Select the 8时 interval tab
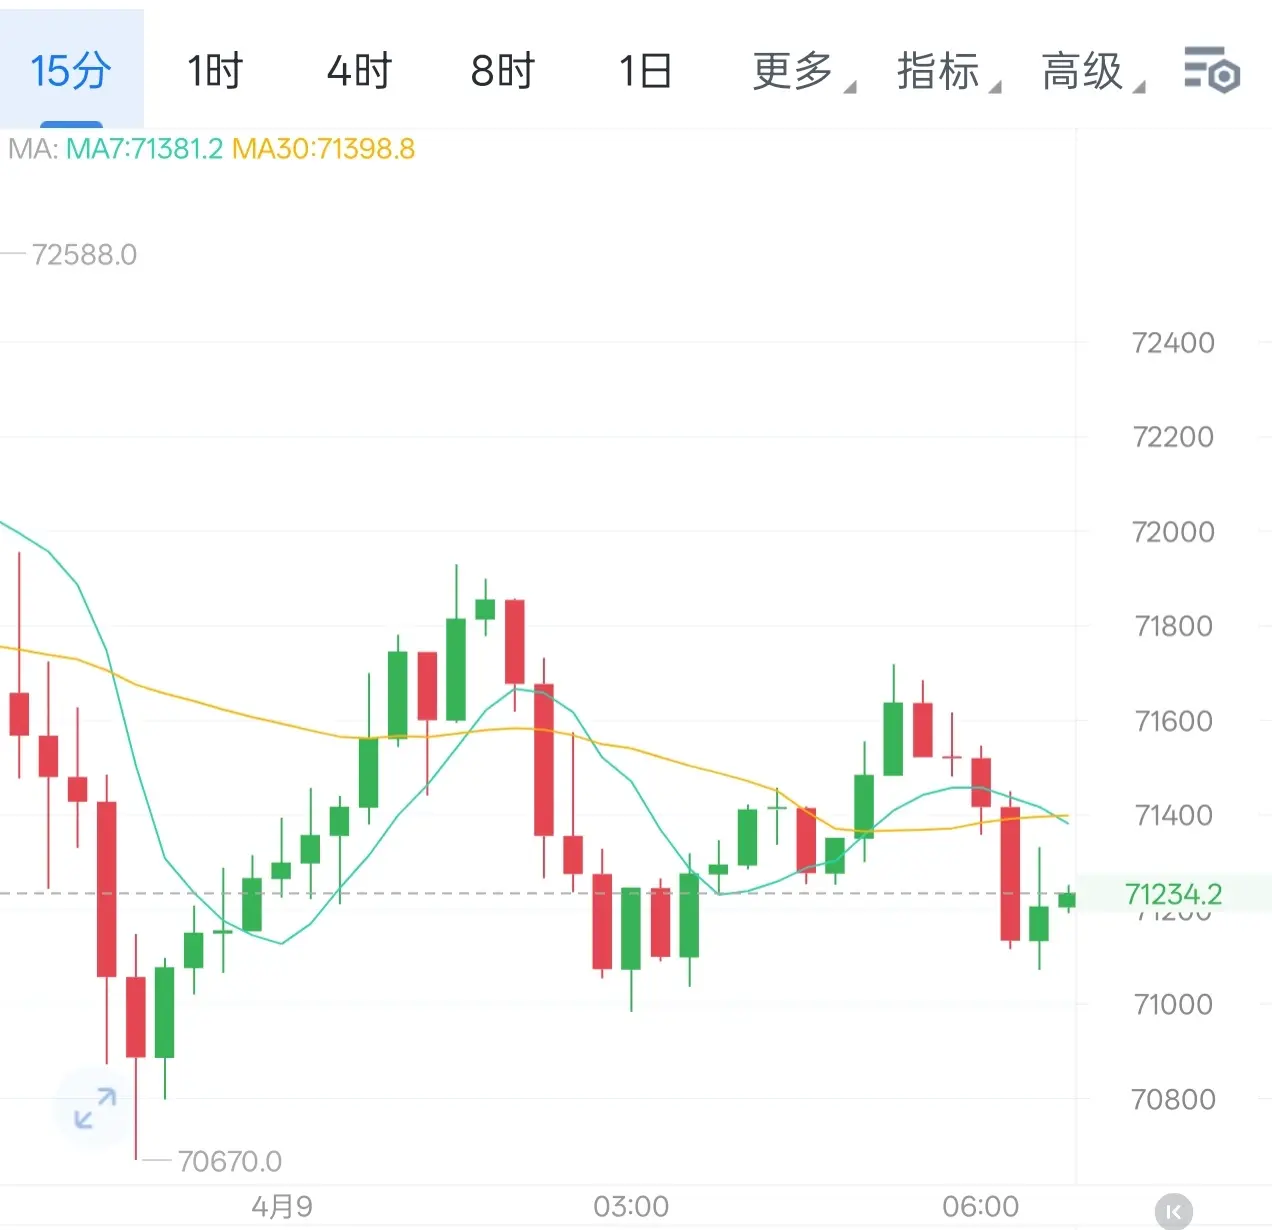This screenshot has width=1272, height=1230. coord(502,71)
